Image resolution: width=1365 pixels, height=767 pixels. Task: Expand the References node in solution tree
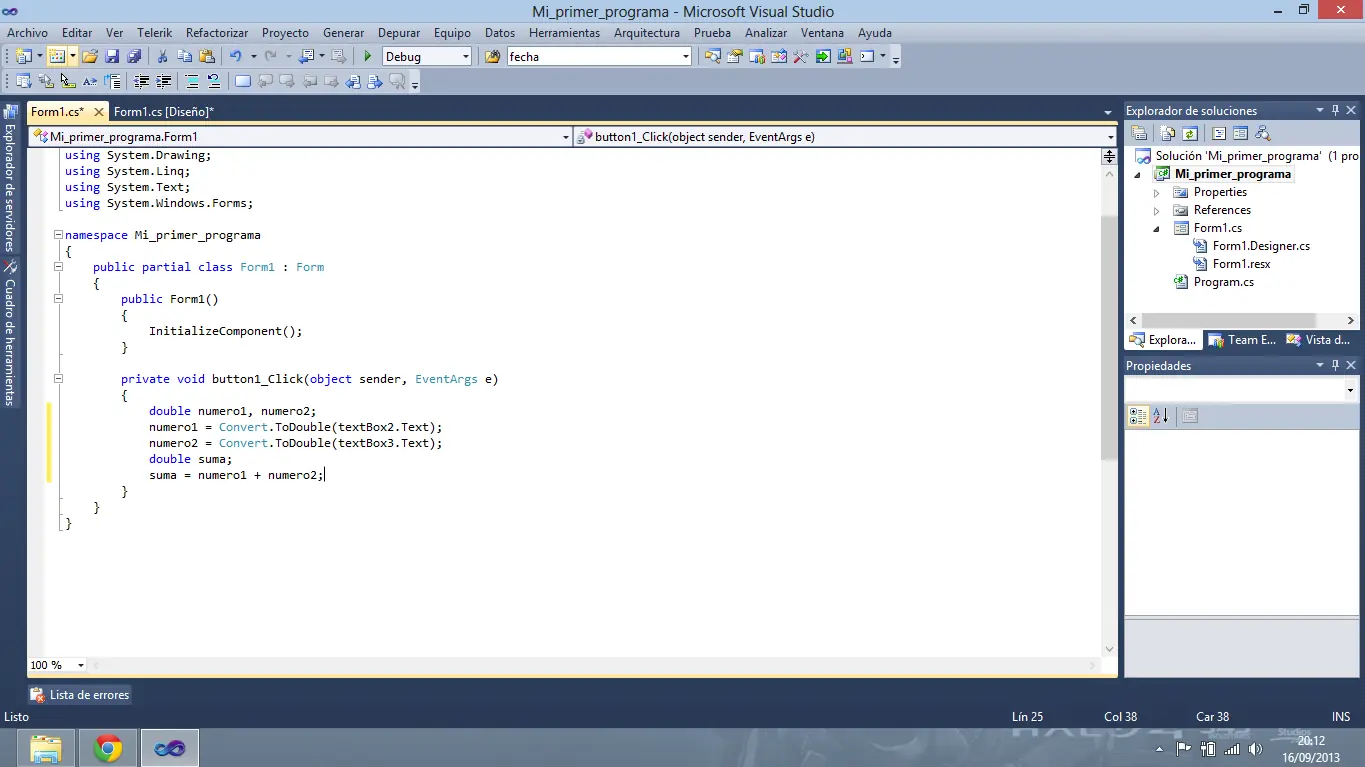pyautogui.click(x=1157, y=210)
